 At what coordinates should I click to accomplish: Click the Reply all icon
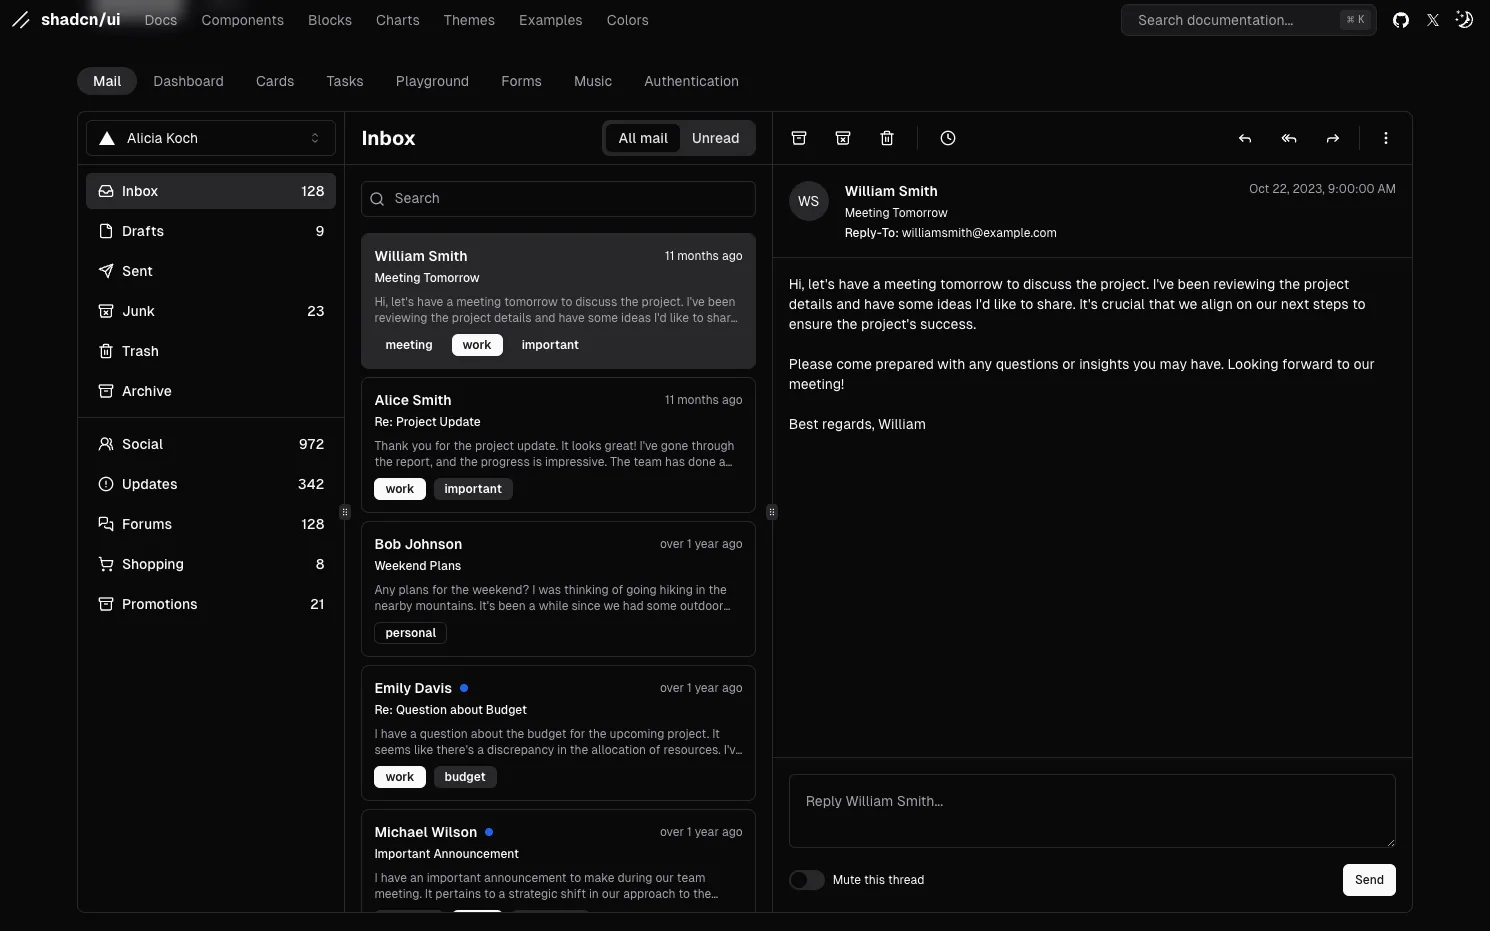tap(1289, 138)
